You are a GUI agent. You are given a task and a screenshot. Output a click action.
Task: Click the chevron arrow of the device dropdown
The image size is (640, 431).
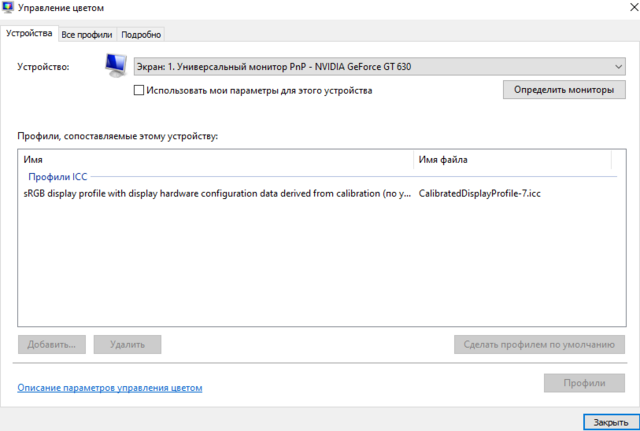click(617, 67)
